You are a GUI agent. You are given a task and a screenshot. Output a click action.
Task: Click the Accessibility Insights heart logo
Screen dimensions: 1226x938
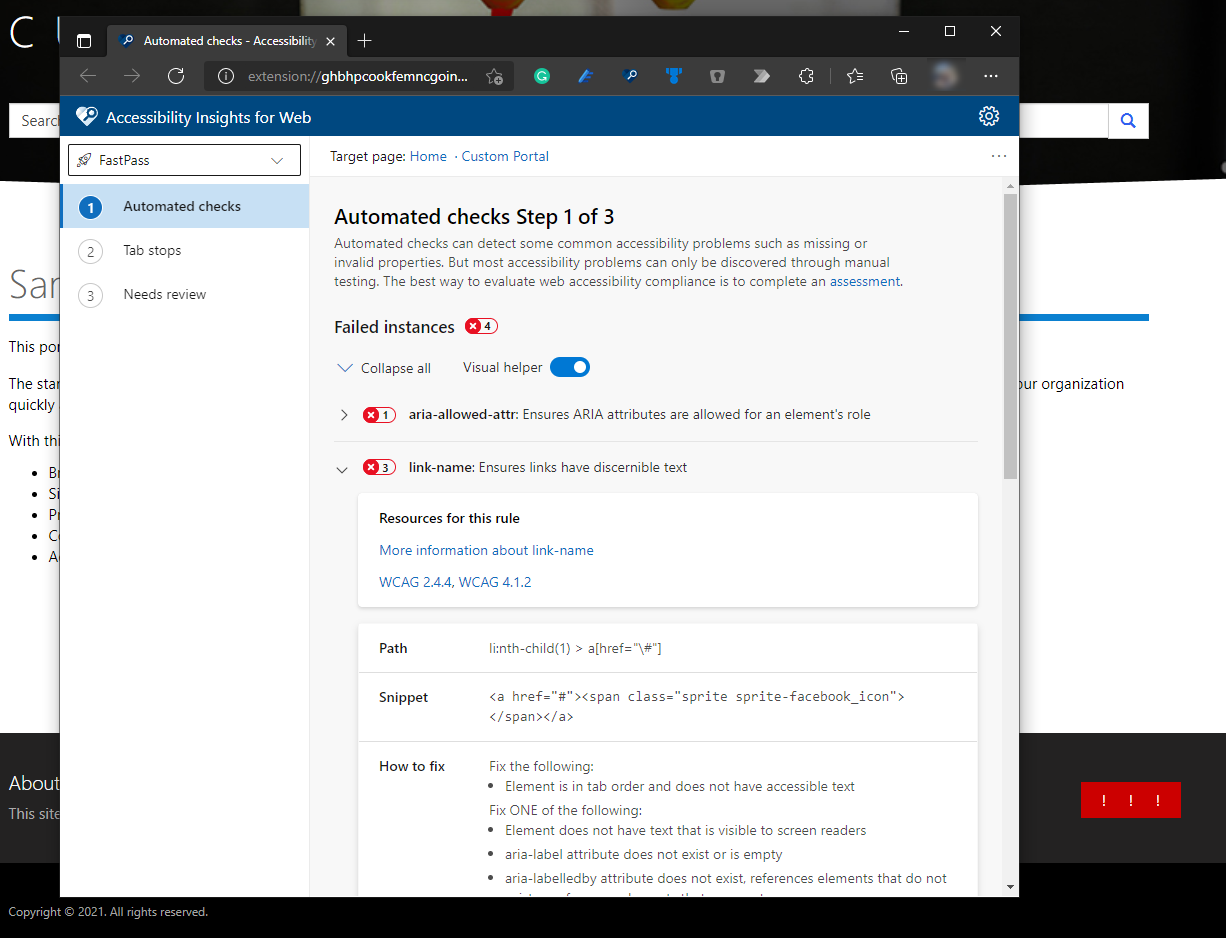coord(87,117)
